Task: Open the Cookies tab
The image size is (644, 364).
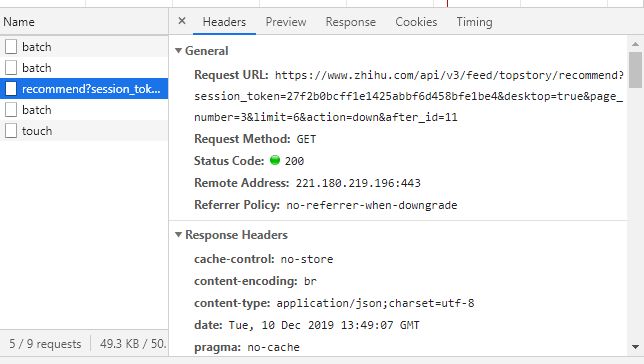Action: 416,22
